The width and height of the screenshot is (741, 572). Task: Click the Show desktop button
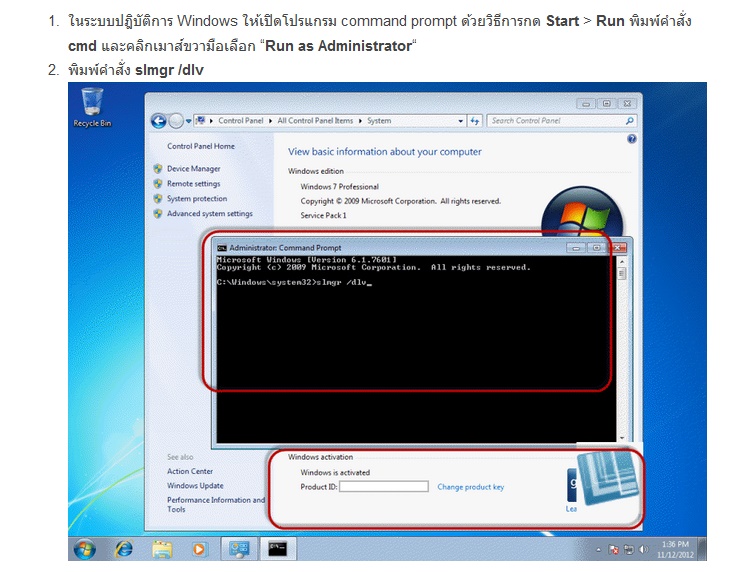point(703,549)
